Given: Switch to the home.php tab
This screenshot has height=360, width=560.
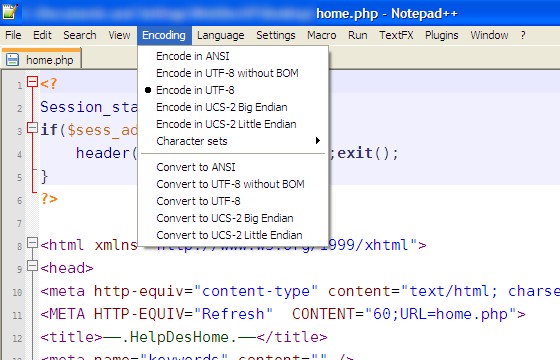Looking at the screenshot, I should pos(42,59).
